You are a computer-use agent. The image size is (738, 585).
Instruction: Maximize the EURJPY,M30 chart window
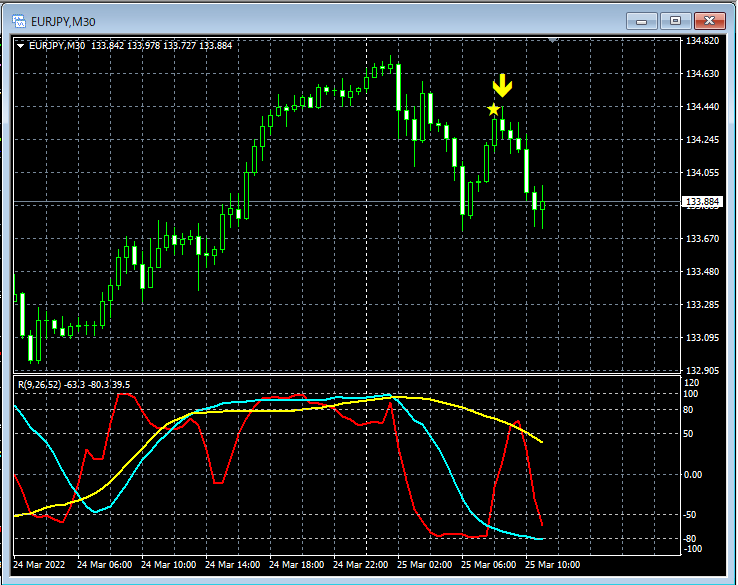click(675, 21)
